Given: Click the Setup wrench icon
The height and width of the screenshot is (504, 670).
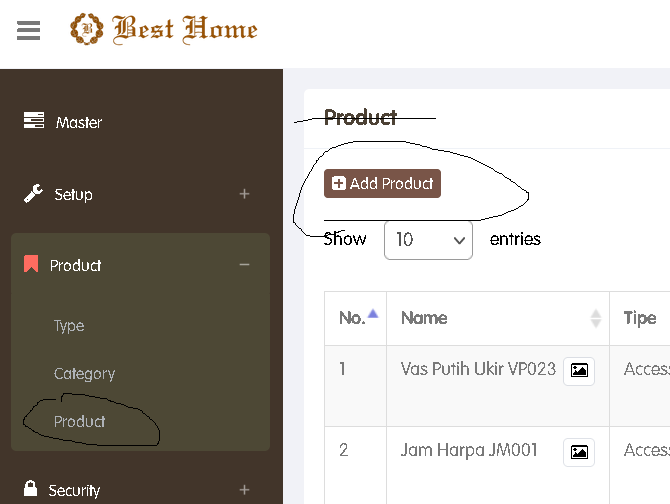Looking at the screenshot, I should click(33, 193).
